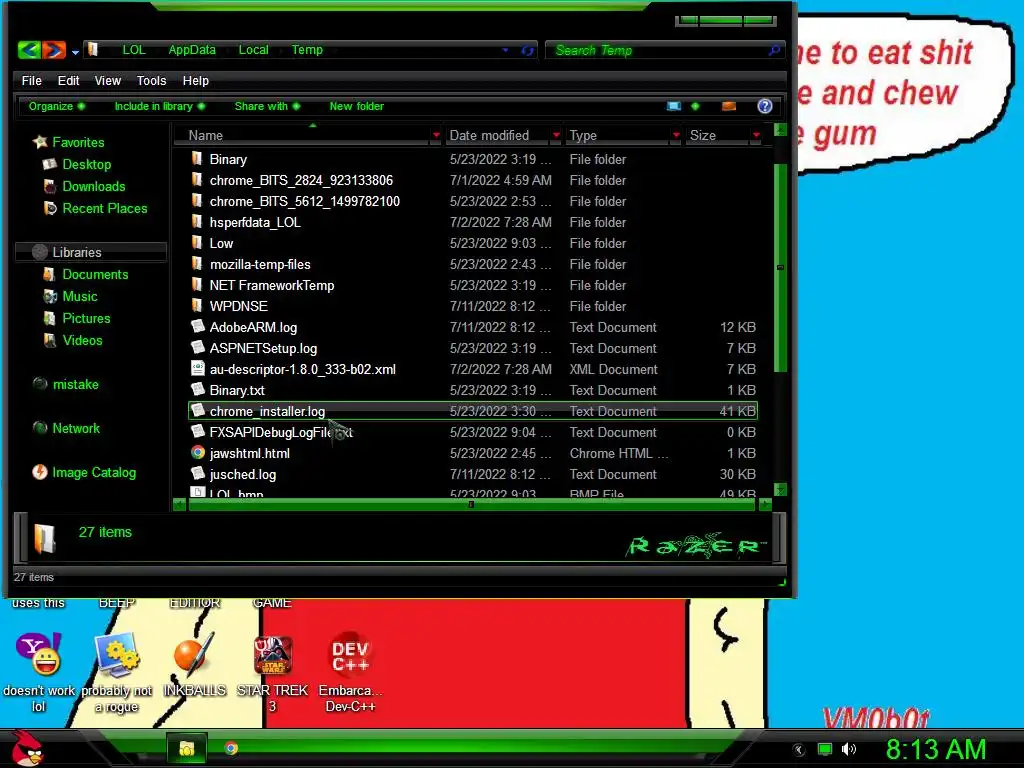The image size is (1024, 768).
Task: Click the vertical scrollbar of file list
Action: [x=780, y=267]
